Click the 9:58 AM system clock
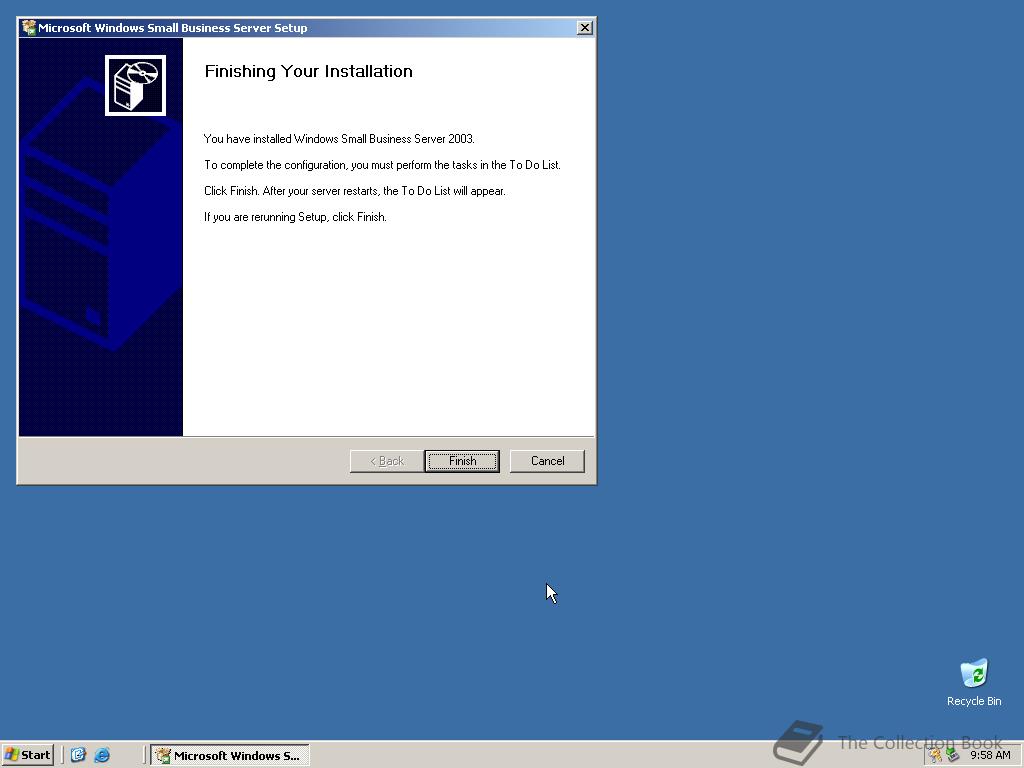The height and width of the screenshot is (768, 1024). pyautogui.click(x=990, y=756)
